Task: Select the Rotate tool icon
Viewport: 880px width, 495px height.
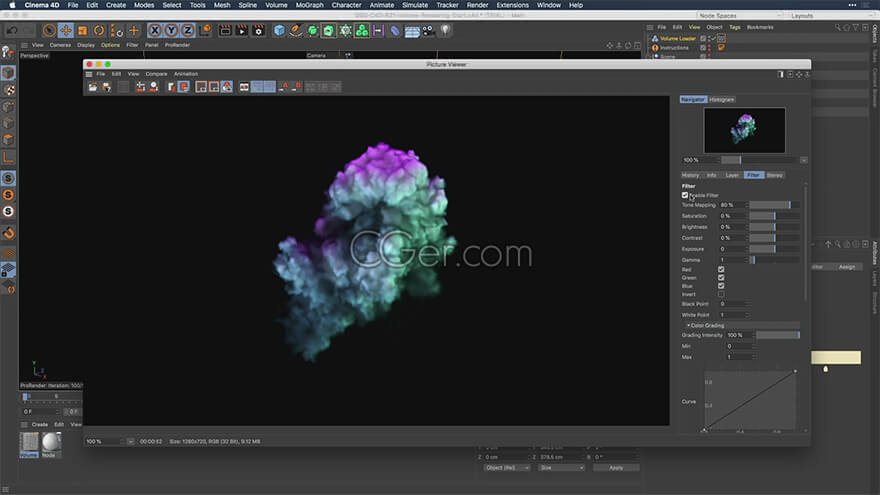Action: pyautogui.click(x=99, y=30)
